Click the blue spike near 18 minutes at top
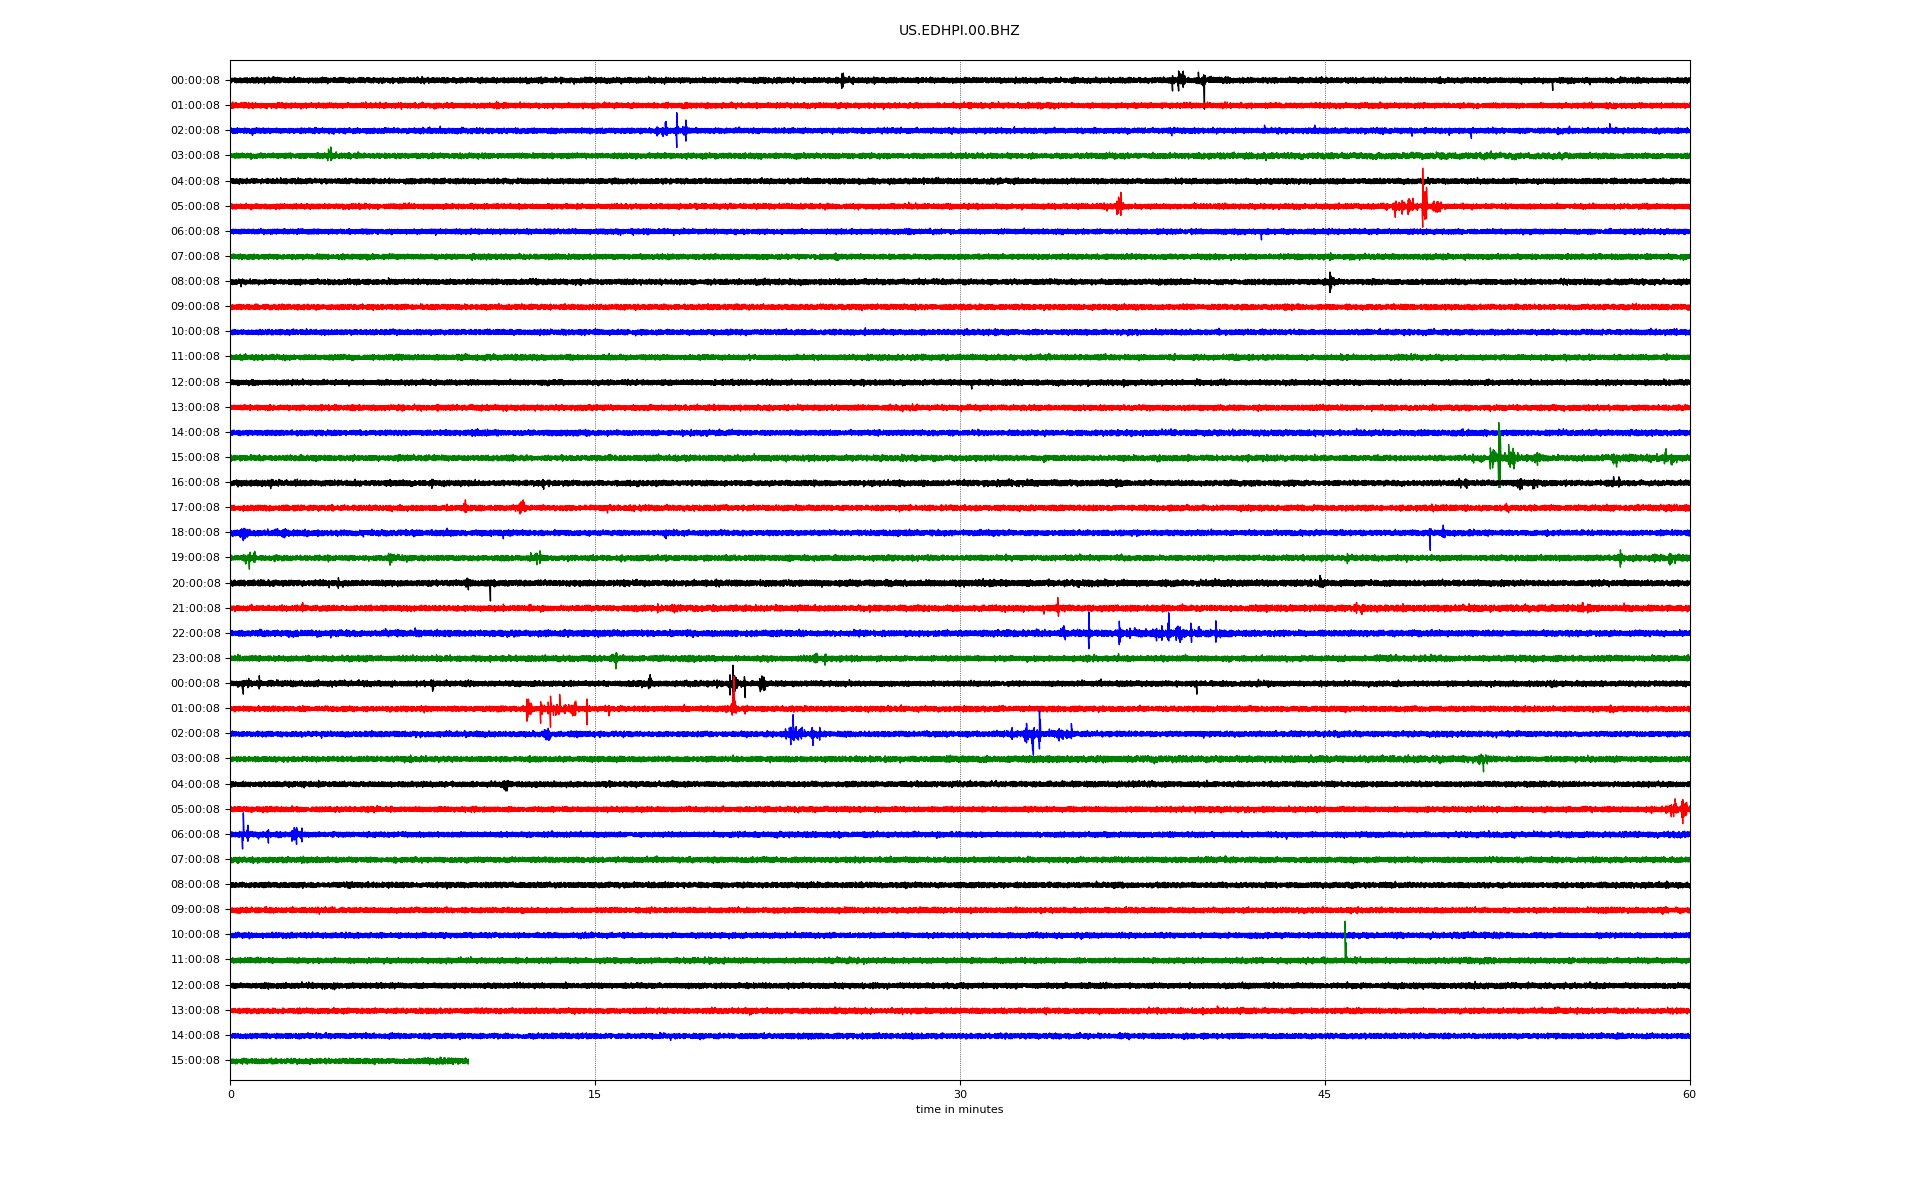 pyautogui.click(x=677, y=130)
